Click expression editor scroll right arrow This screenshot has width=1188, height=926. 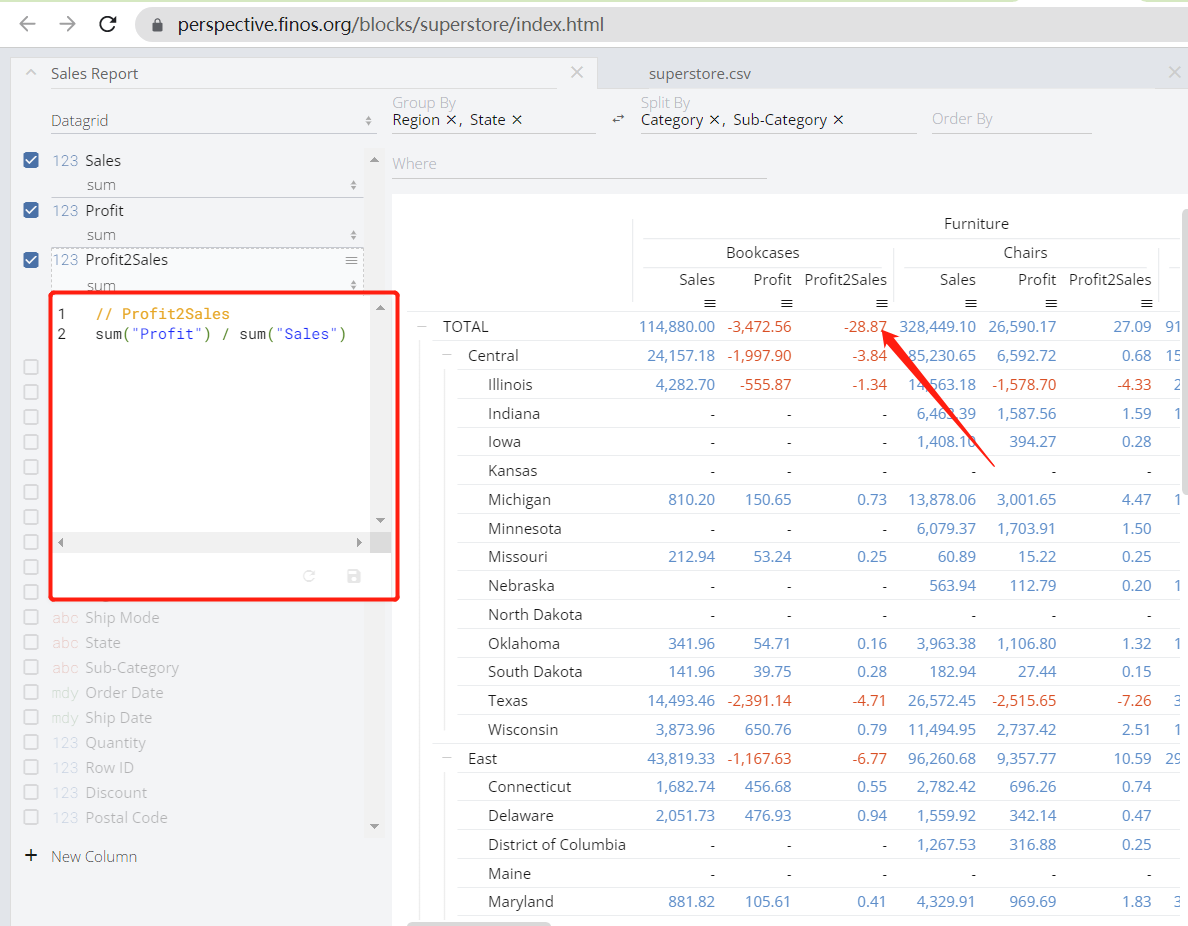(359, 543)
